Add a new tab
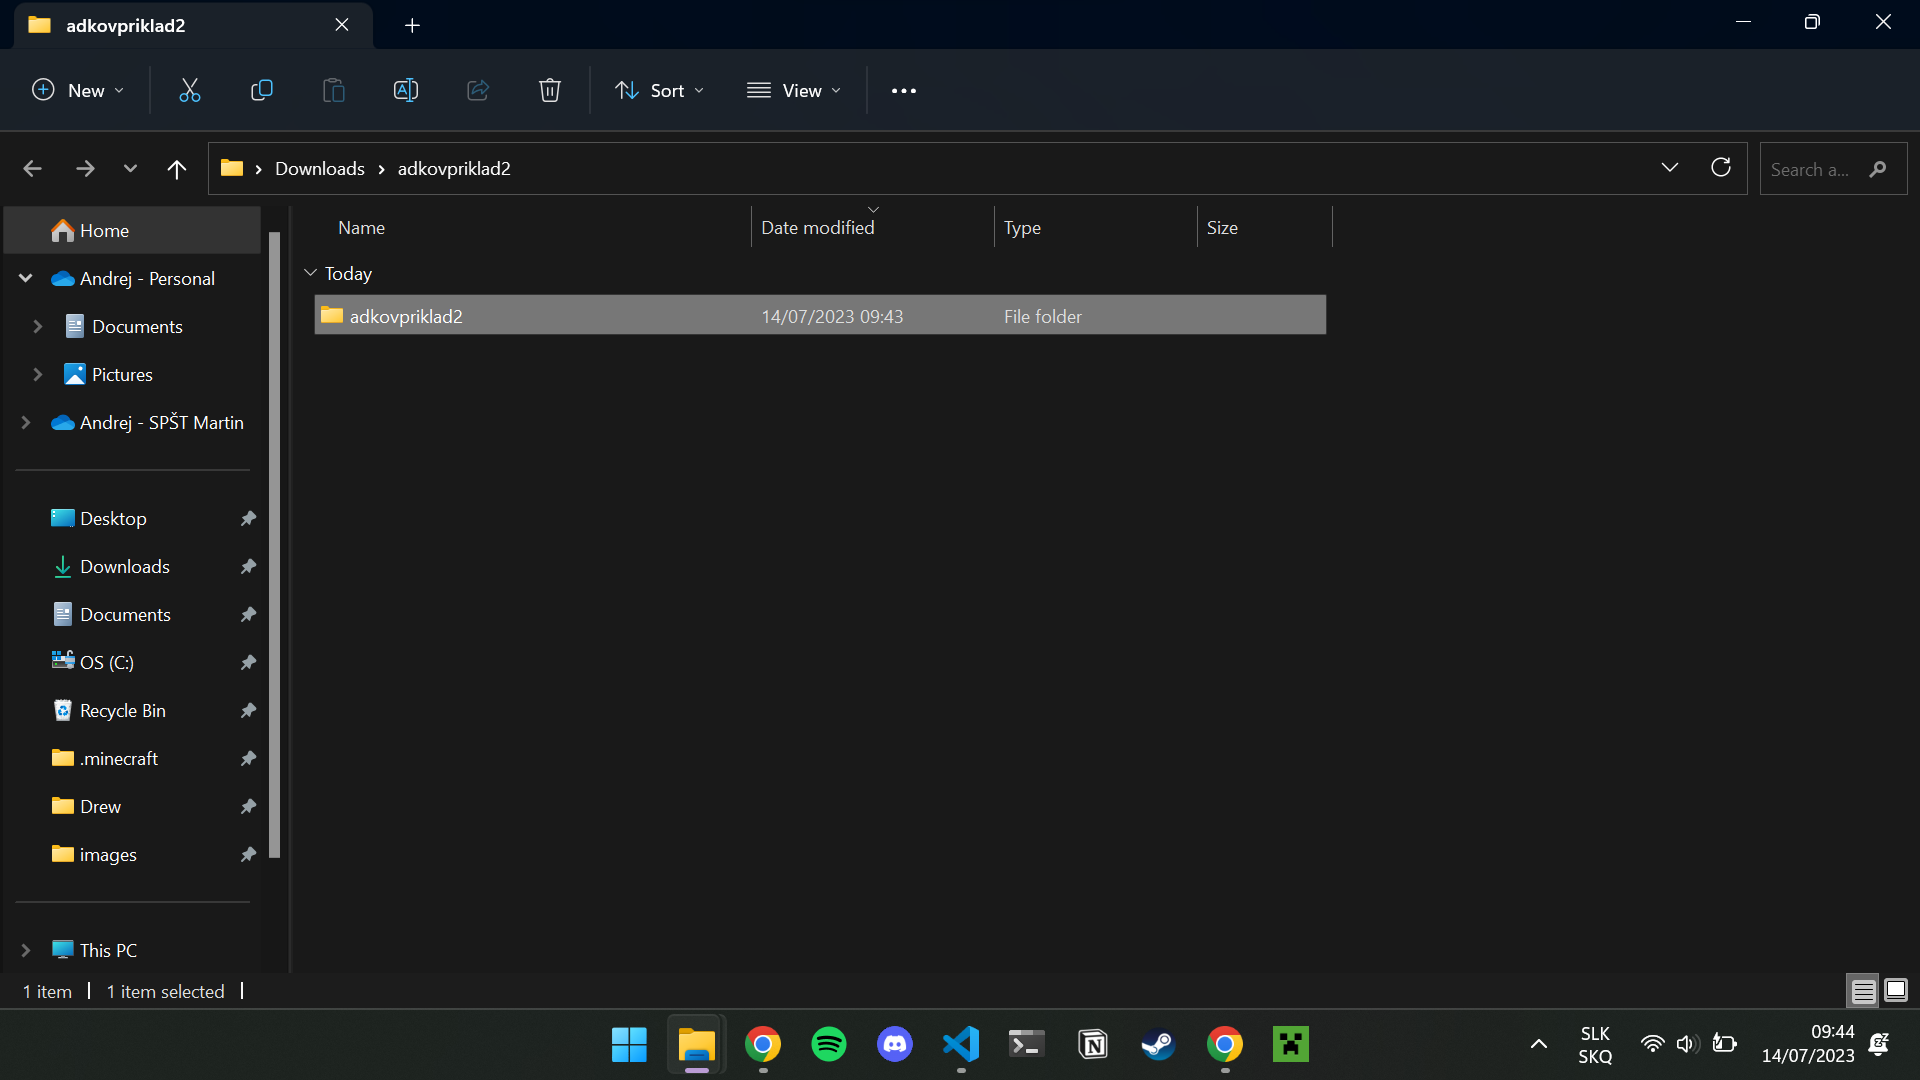The height and width of the screenshot is (1080, 1920). (412, 25)
